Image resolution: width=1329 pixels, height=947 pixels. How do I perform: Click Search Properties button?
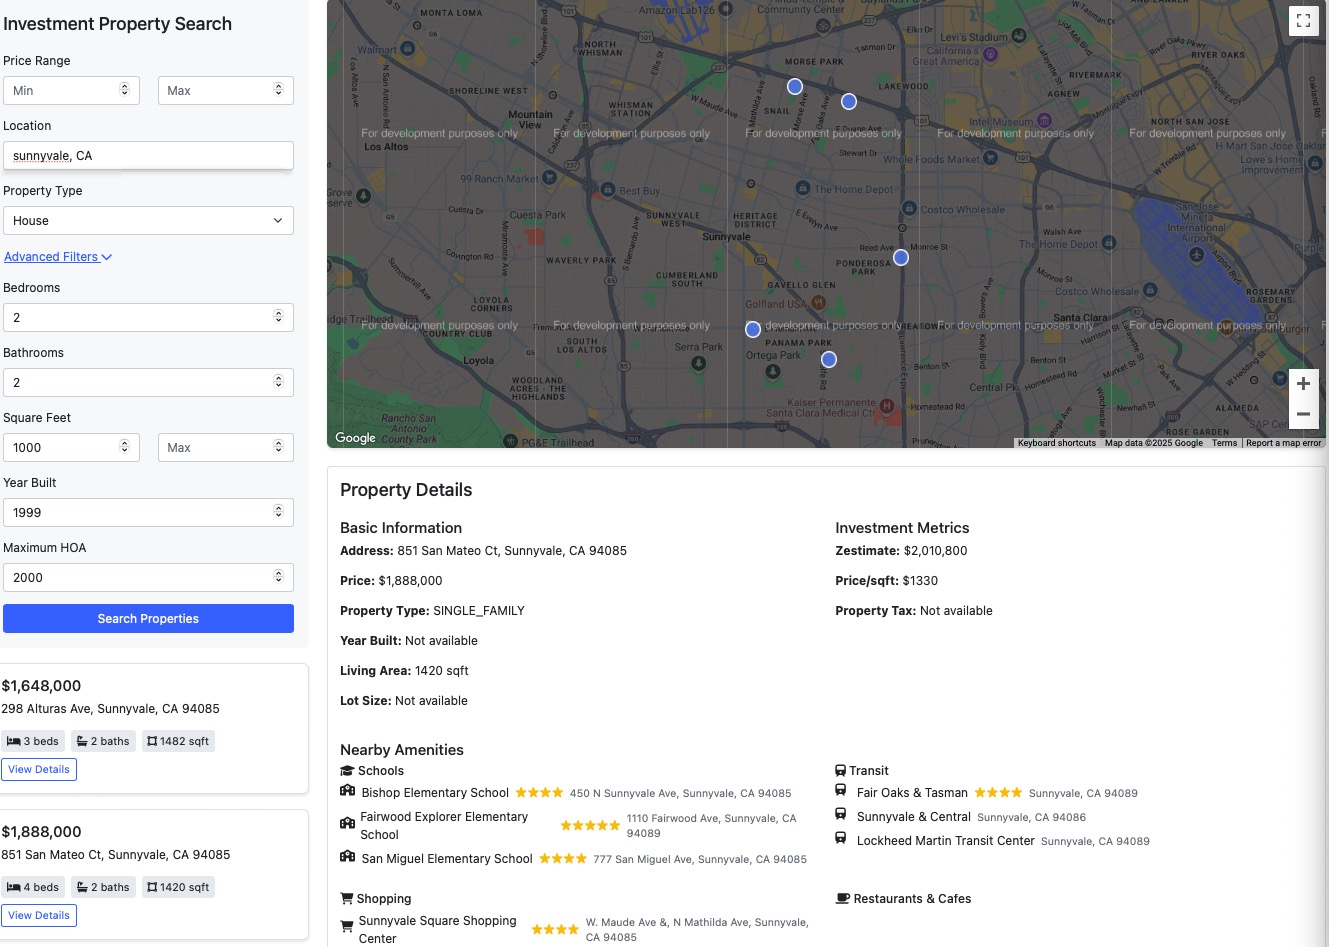click(x=148, y=619)
